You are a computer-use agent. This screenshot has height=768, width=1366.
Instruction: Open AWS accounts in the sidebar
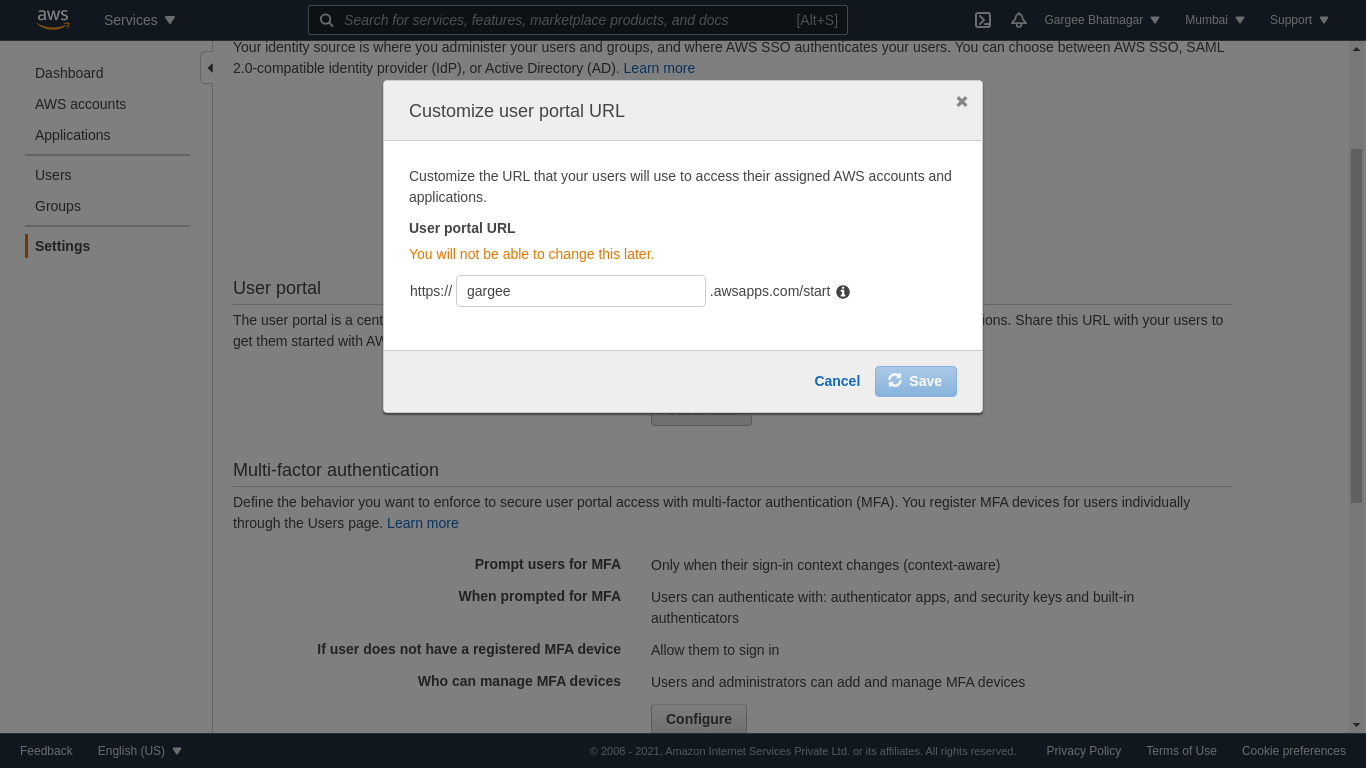point(80,104)
